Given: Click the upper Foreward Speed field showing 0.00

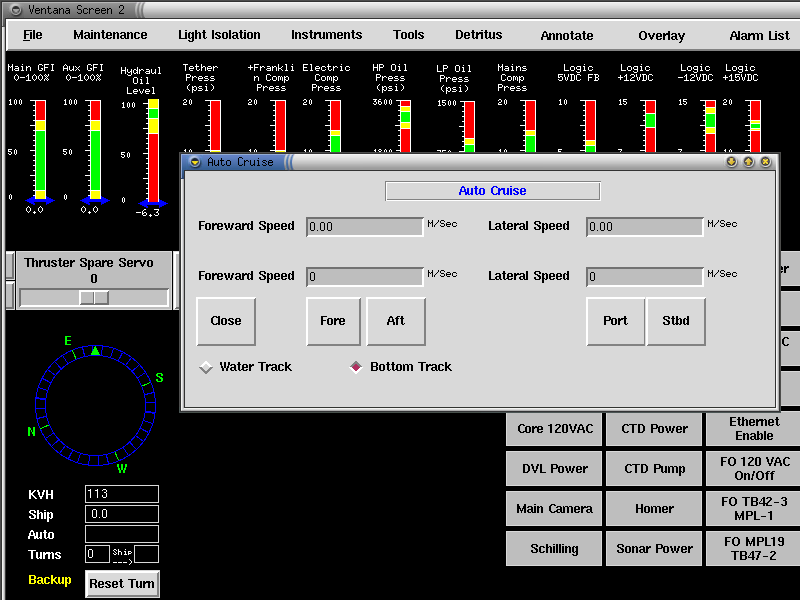Looking at the screenshot, I should [x=365, y=227].
